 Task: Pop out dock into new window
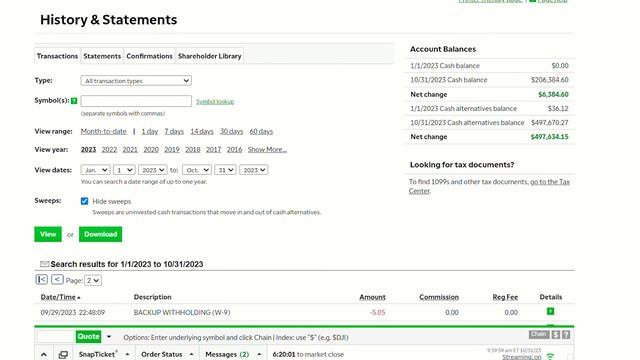(x=63, y=355)
